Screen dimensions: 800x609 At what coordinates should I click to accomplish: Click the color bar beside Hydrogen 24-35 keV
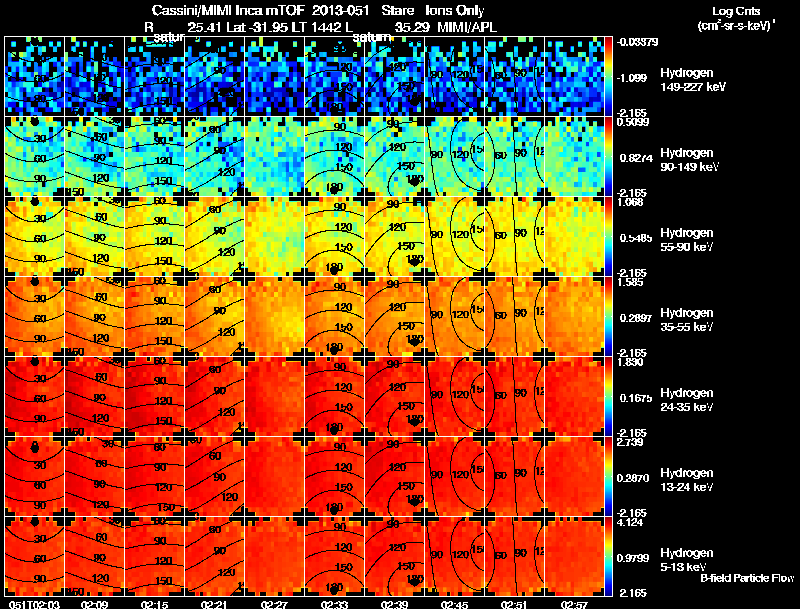(x=608, y=397)
